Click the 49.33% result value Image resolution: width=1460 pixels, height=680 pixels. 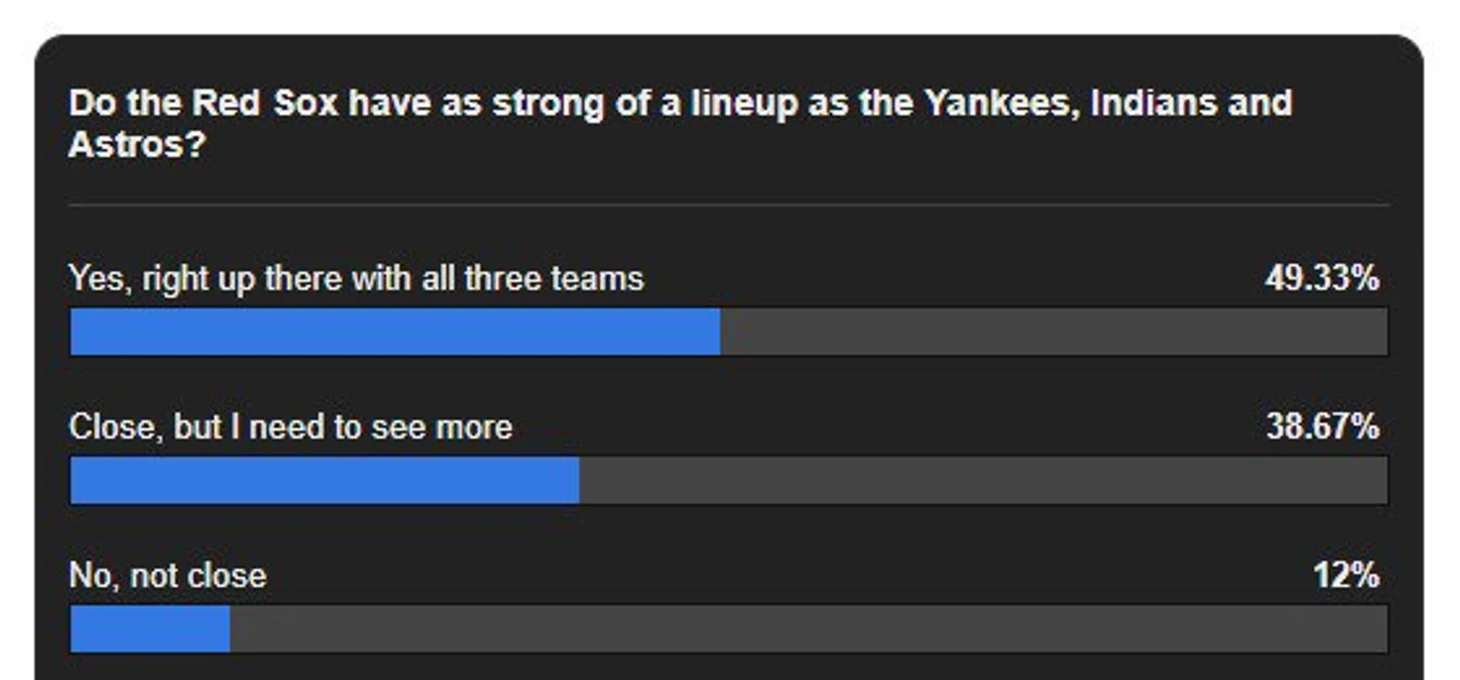(1322, 278)
